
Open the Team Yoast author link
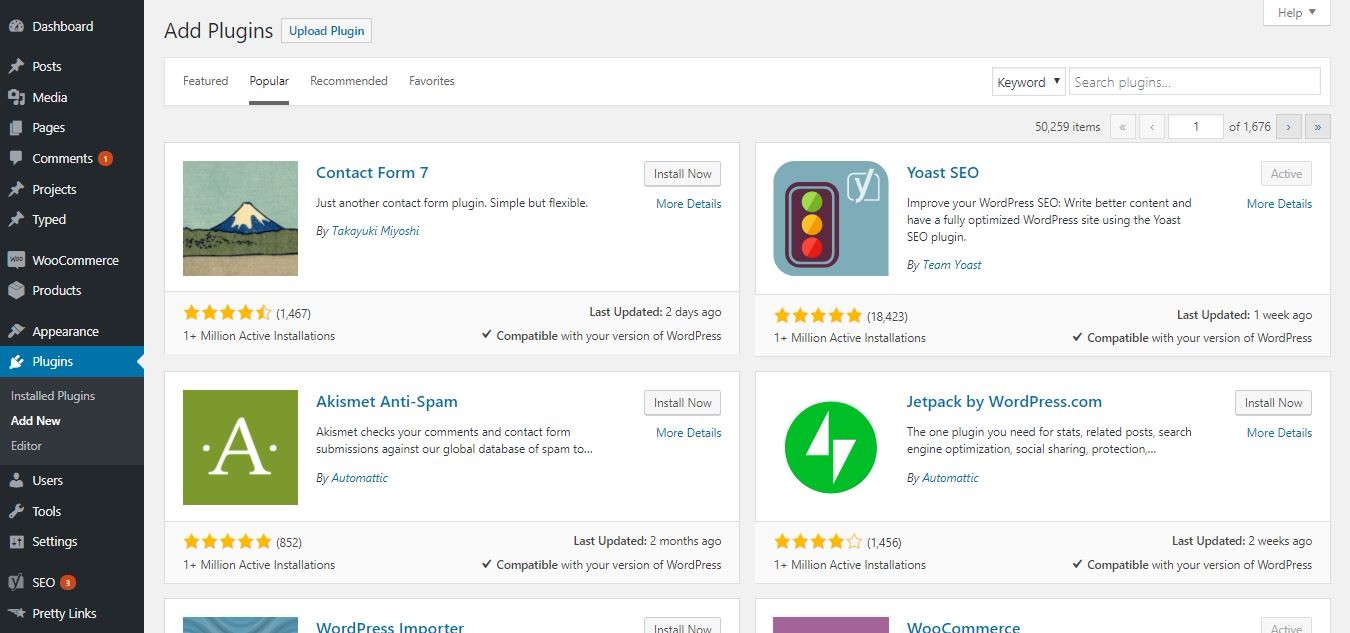952,265
